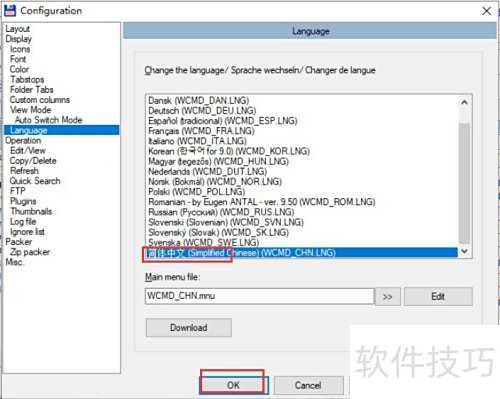Select Simplified Chinese (WCMD_CHN.LNG) entry
Screen dimensions: 500x399
pos(302,253)
